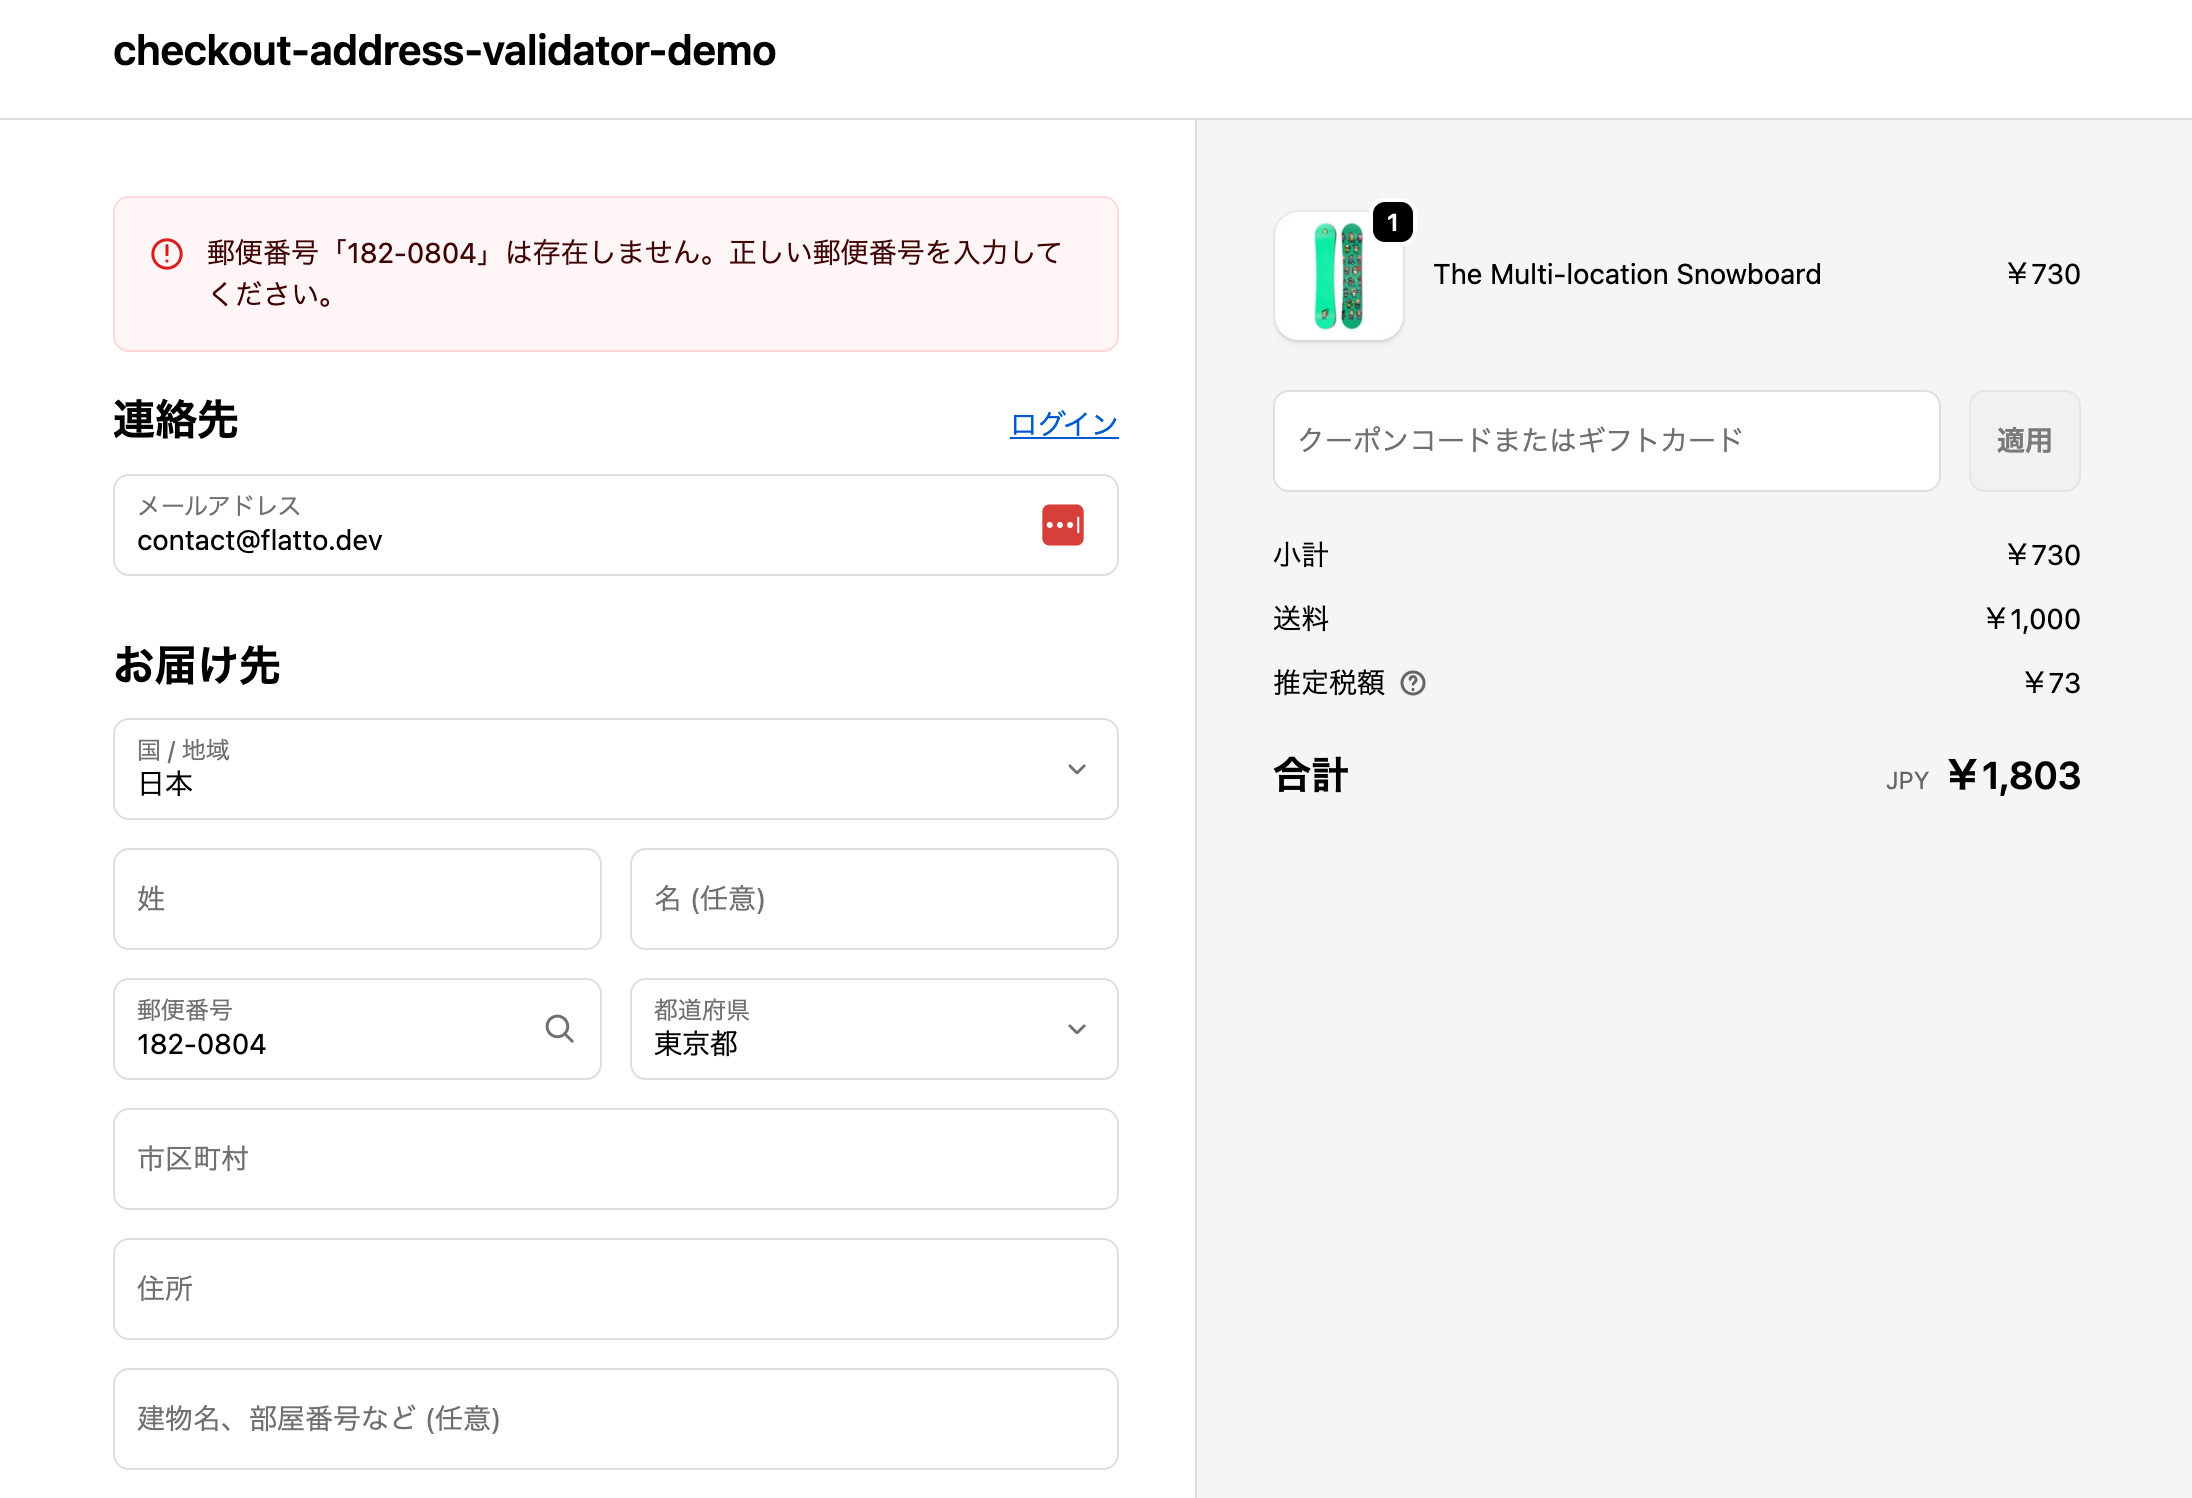This screenshot has height=1498, width=2192.
Task: Select the 郵便番号 postal code field
Action: [x=330, y=1029]
